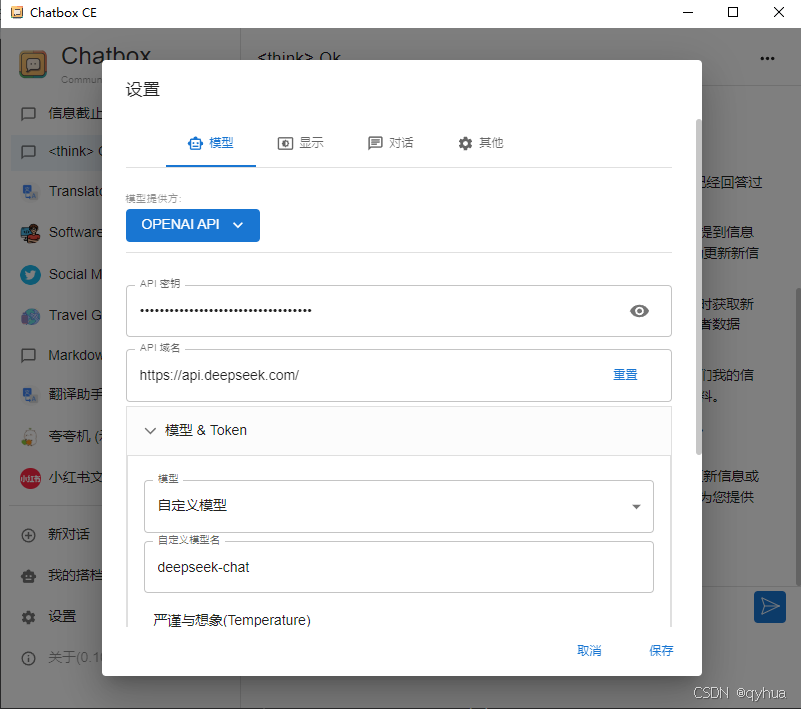Viewport: 801px width, 709px height.
Task: Switch to the 显示 settings tab
Action: click(301, 143)
